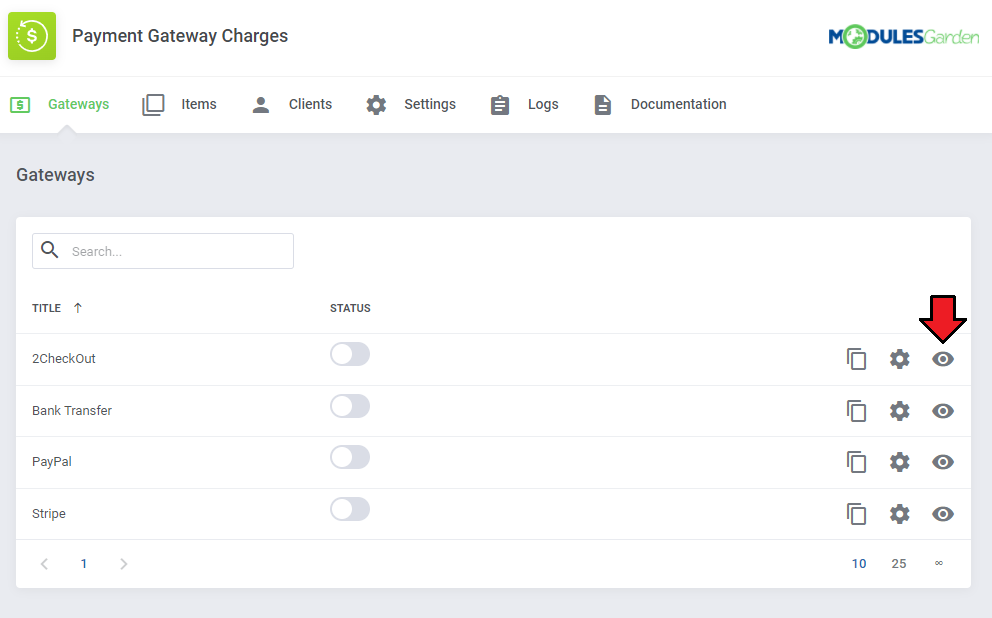Copy the PayPal gateway configuration
The image size is (992, 618).
[x=857, y=462]
